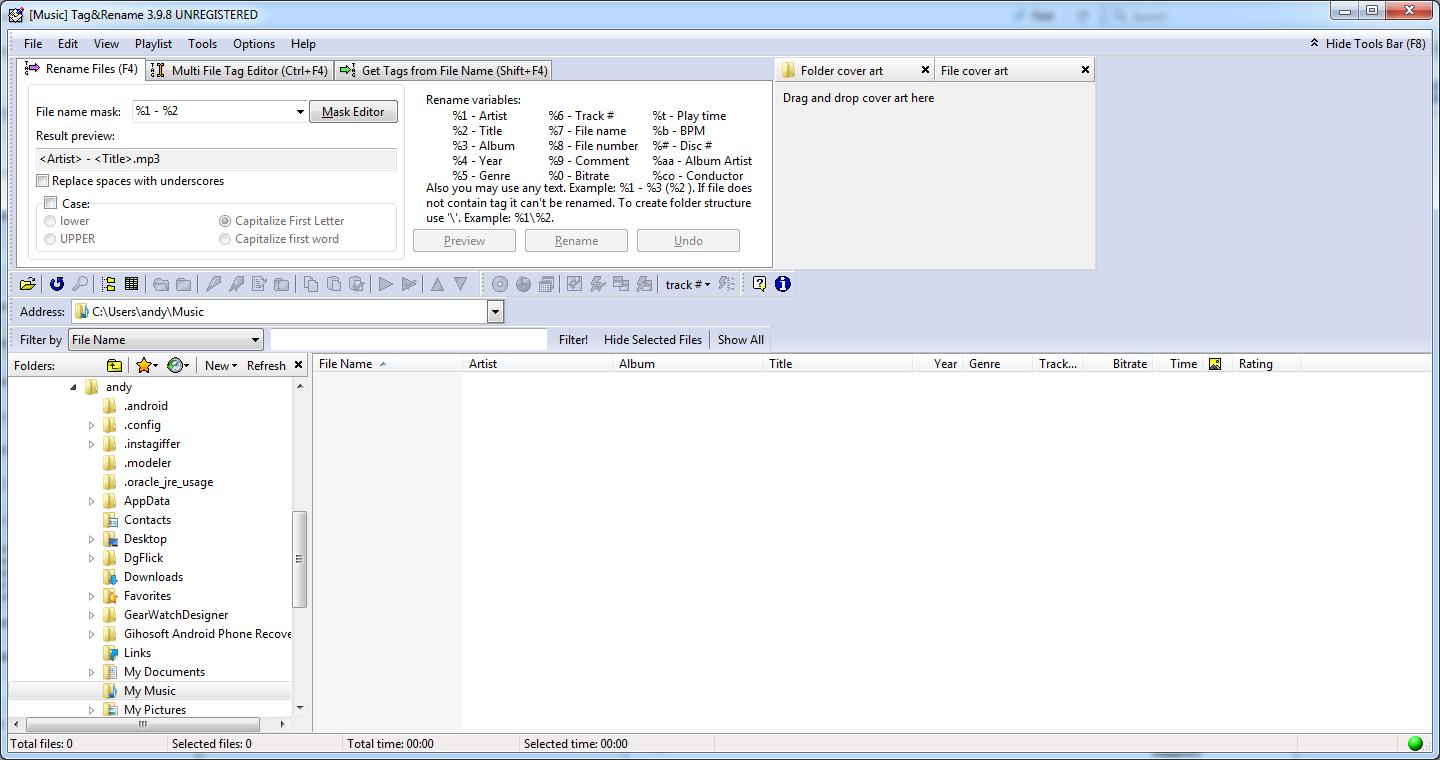Collapse the andy folder tree node
1440x760 pixels.
[73, 387]
